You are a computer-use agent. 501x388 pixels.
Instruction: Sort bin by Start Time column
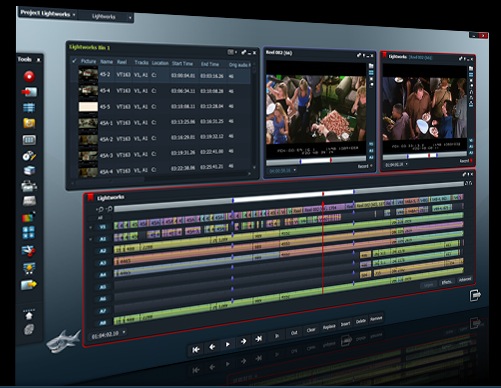(x=182, y=63)
